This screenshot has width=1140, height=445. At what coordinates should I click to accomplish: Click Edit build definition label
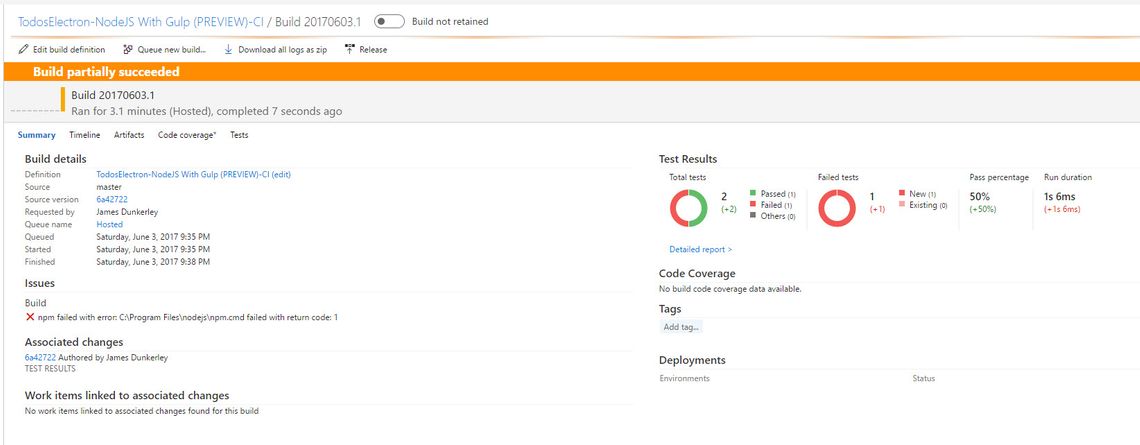69,49
